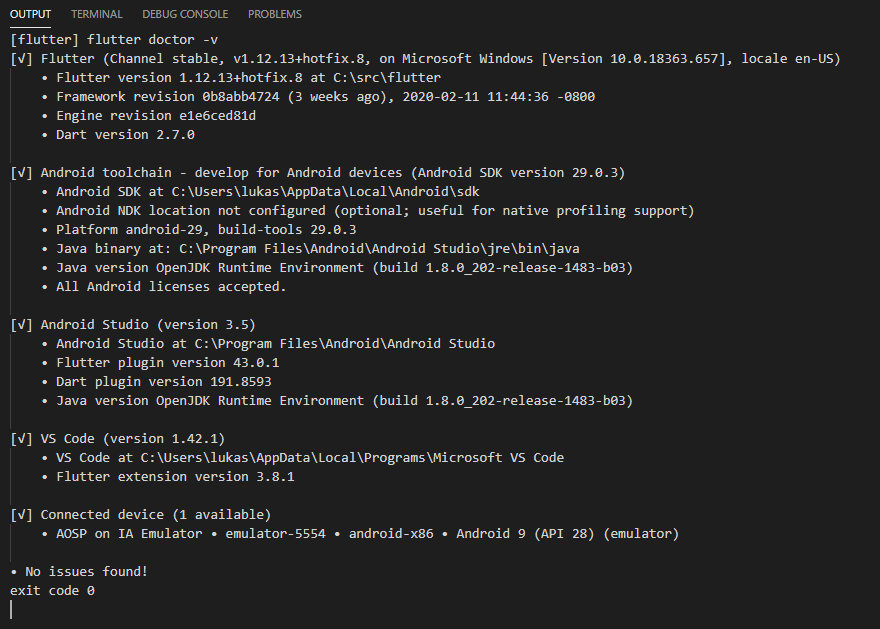This screenshot has width=880, height=629.
Task: Click the Android SDK path line
Action: coord(275,192)
